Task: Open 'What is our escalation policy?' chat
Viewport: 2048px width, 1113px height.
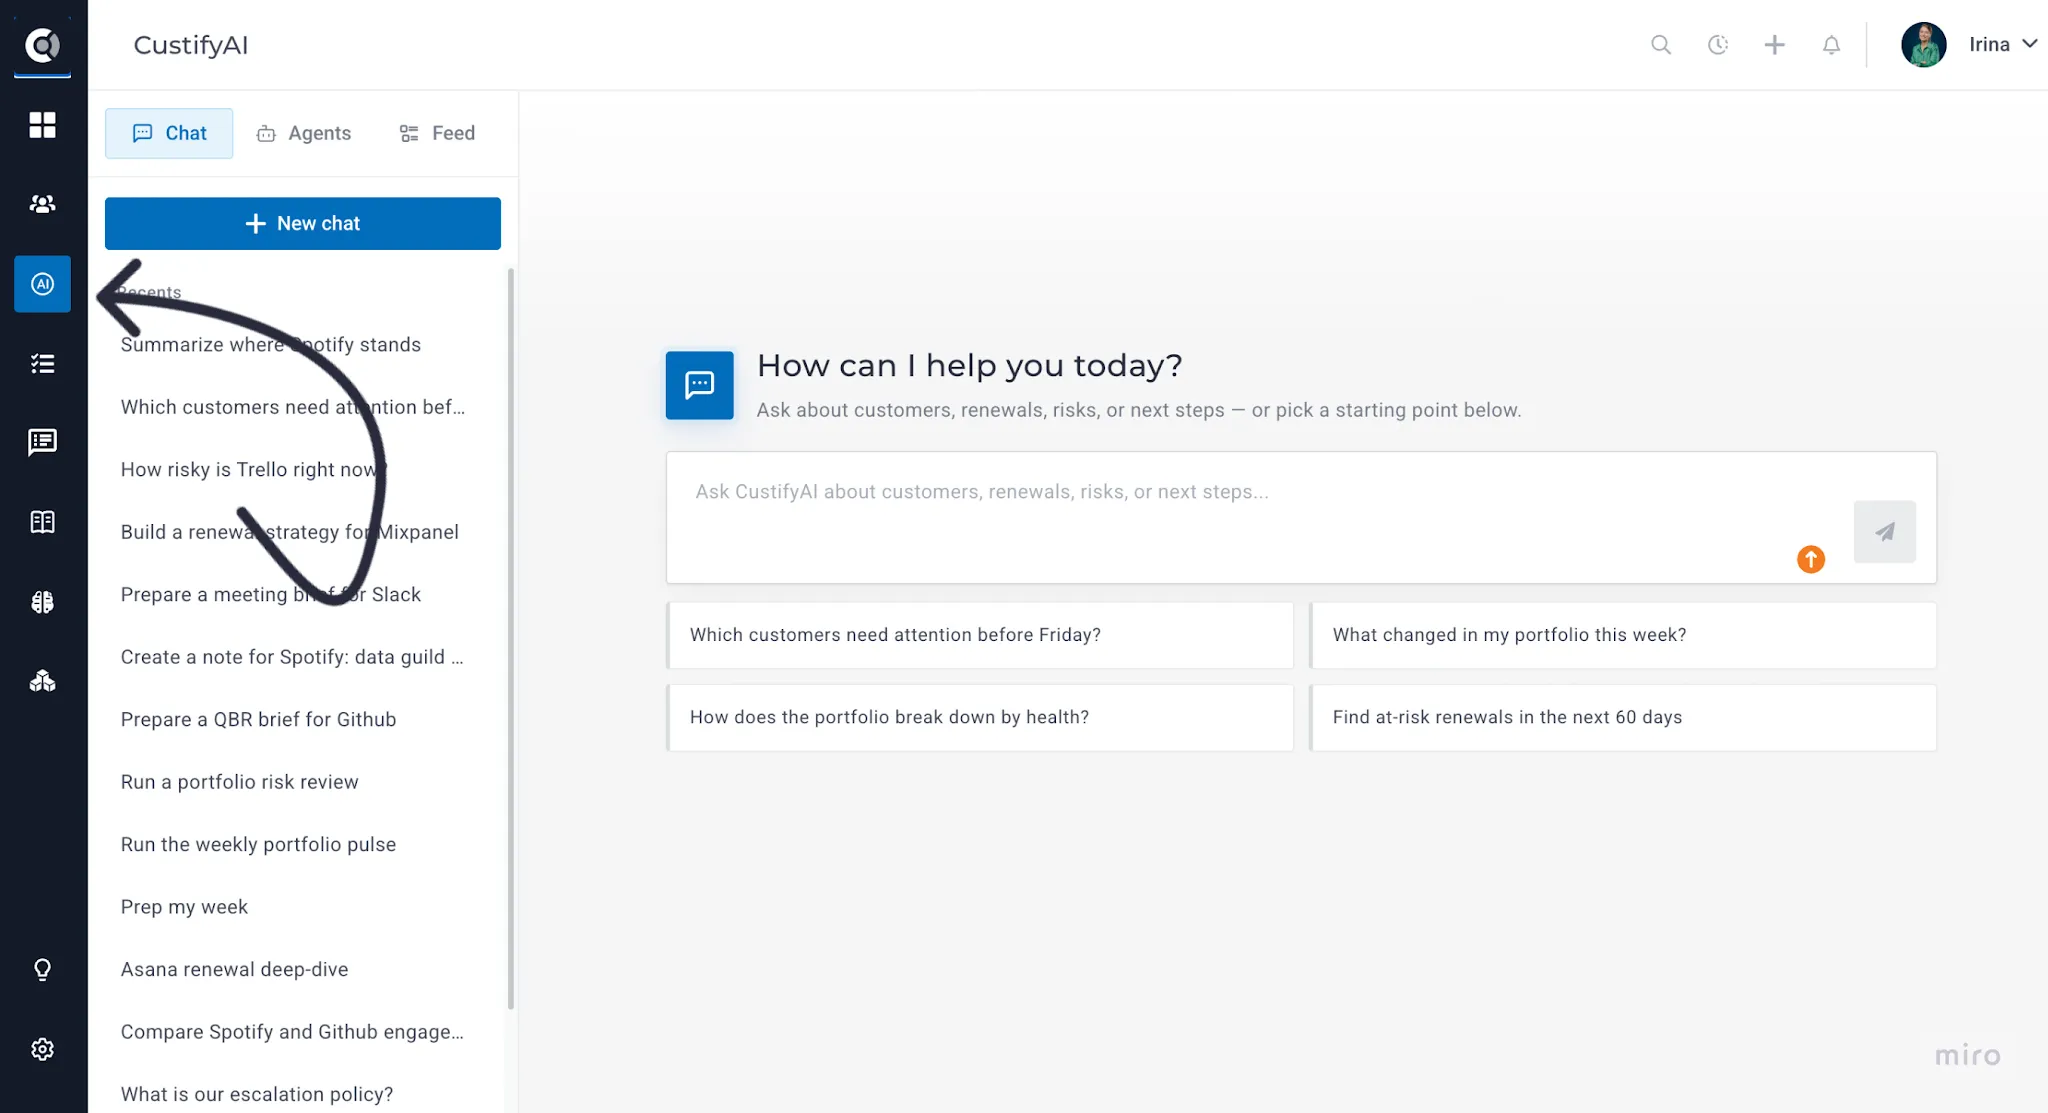Action: coord(257,1094)
